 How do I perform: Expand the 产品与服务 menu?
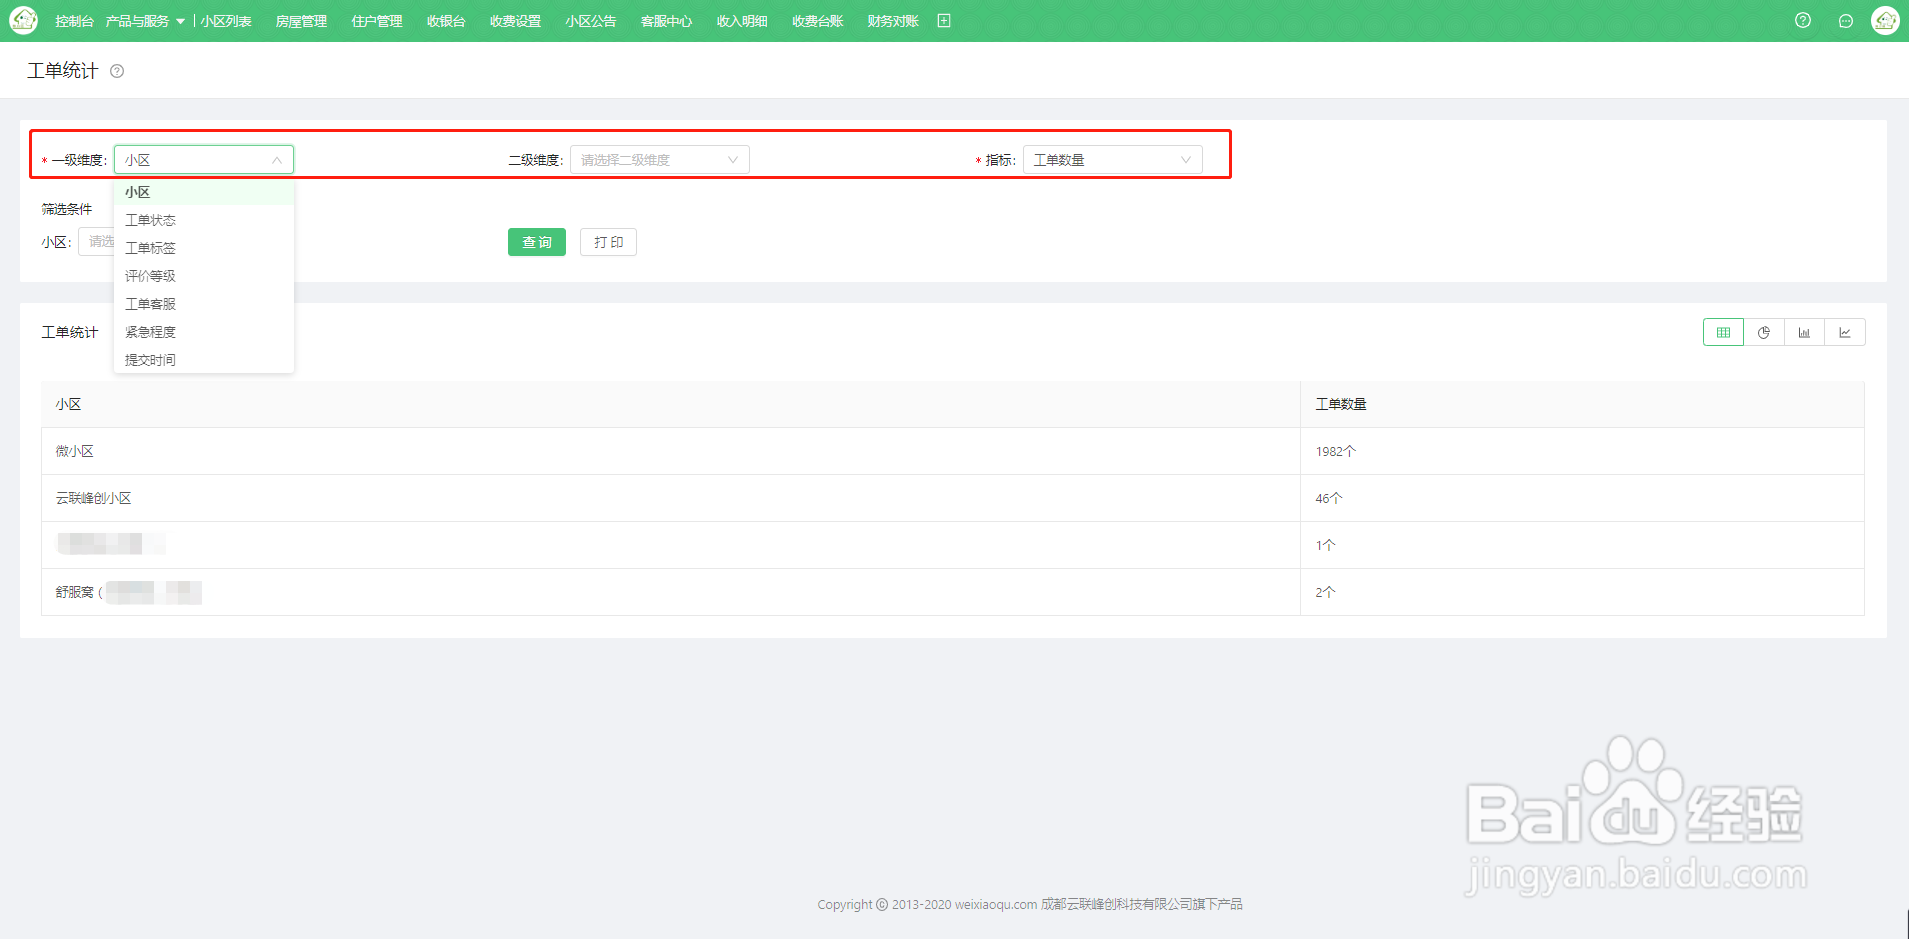[145, 21]
